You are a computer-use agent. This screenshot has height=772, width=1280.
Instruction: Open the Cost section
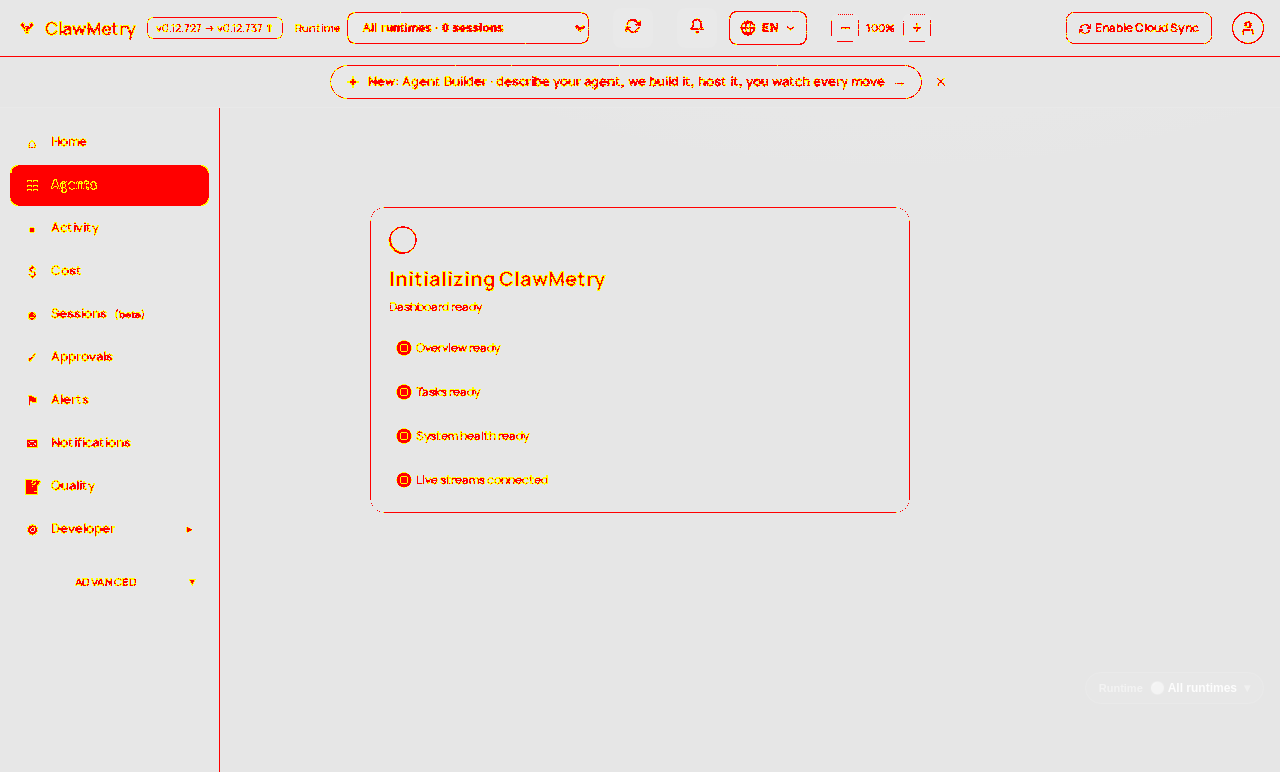109,271
